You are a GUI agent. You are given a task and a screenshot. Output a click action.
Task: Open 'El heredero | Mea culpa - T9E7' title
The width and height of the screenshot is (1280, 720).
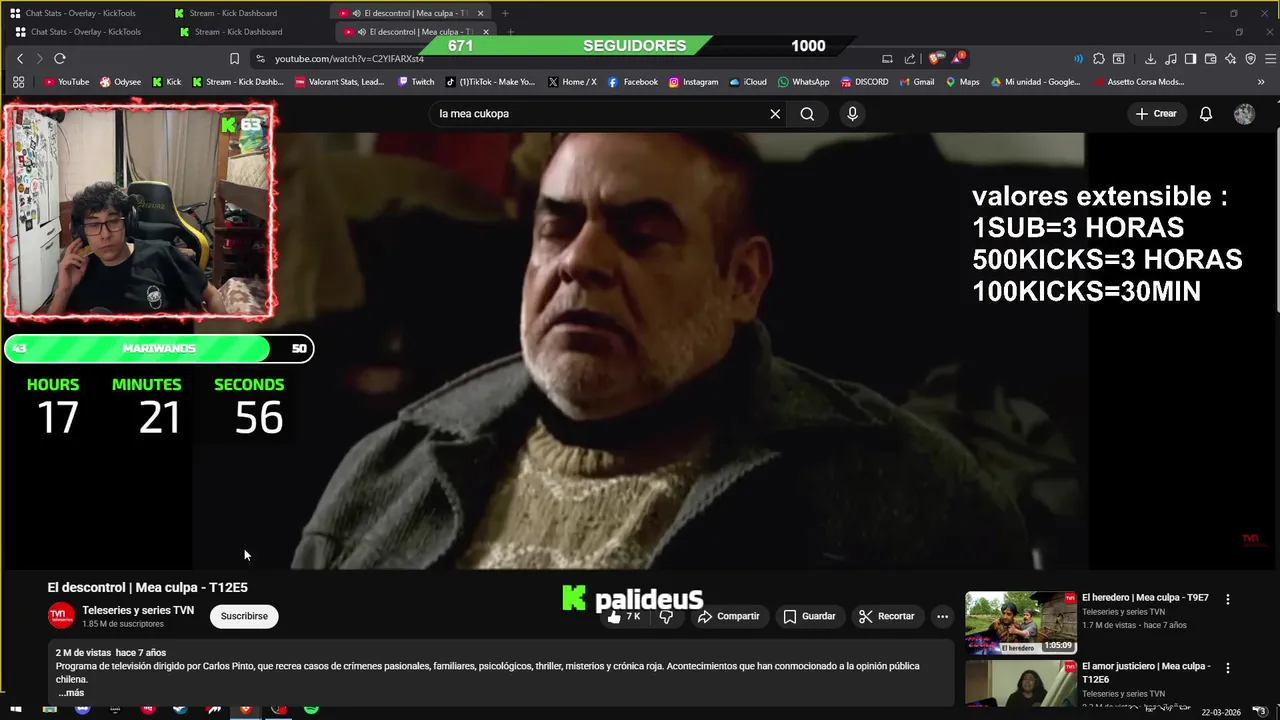point(1145,598)
